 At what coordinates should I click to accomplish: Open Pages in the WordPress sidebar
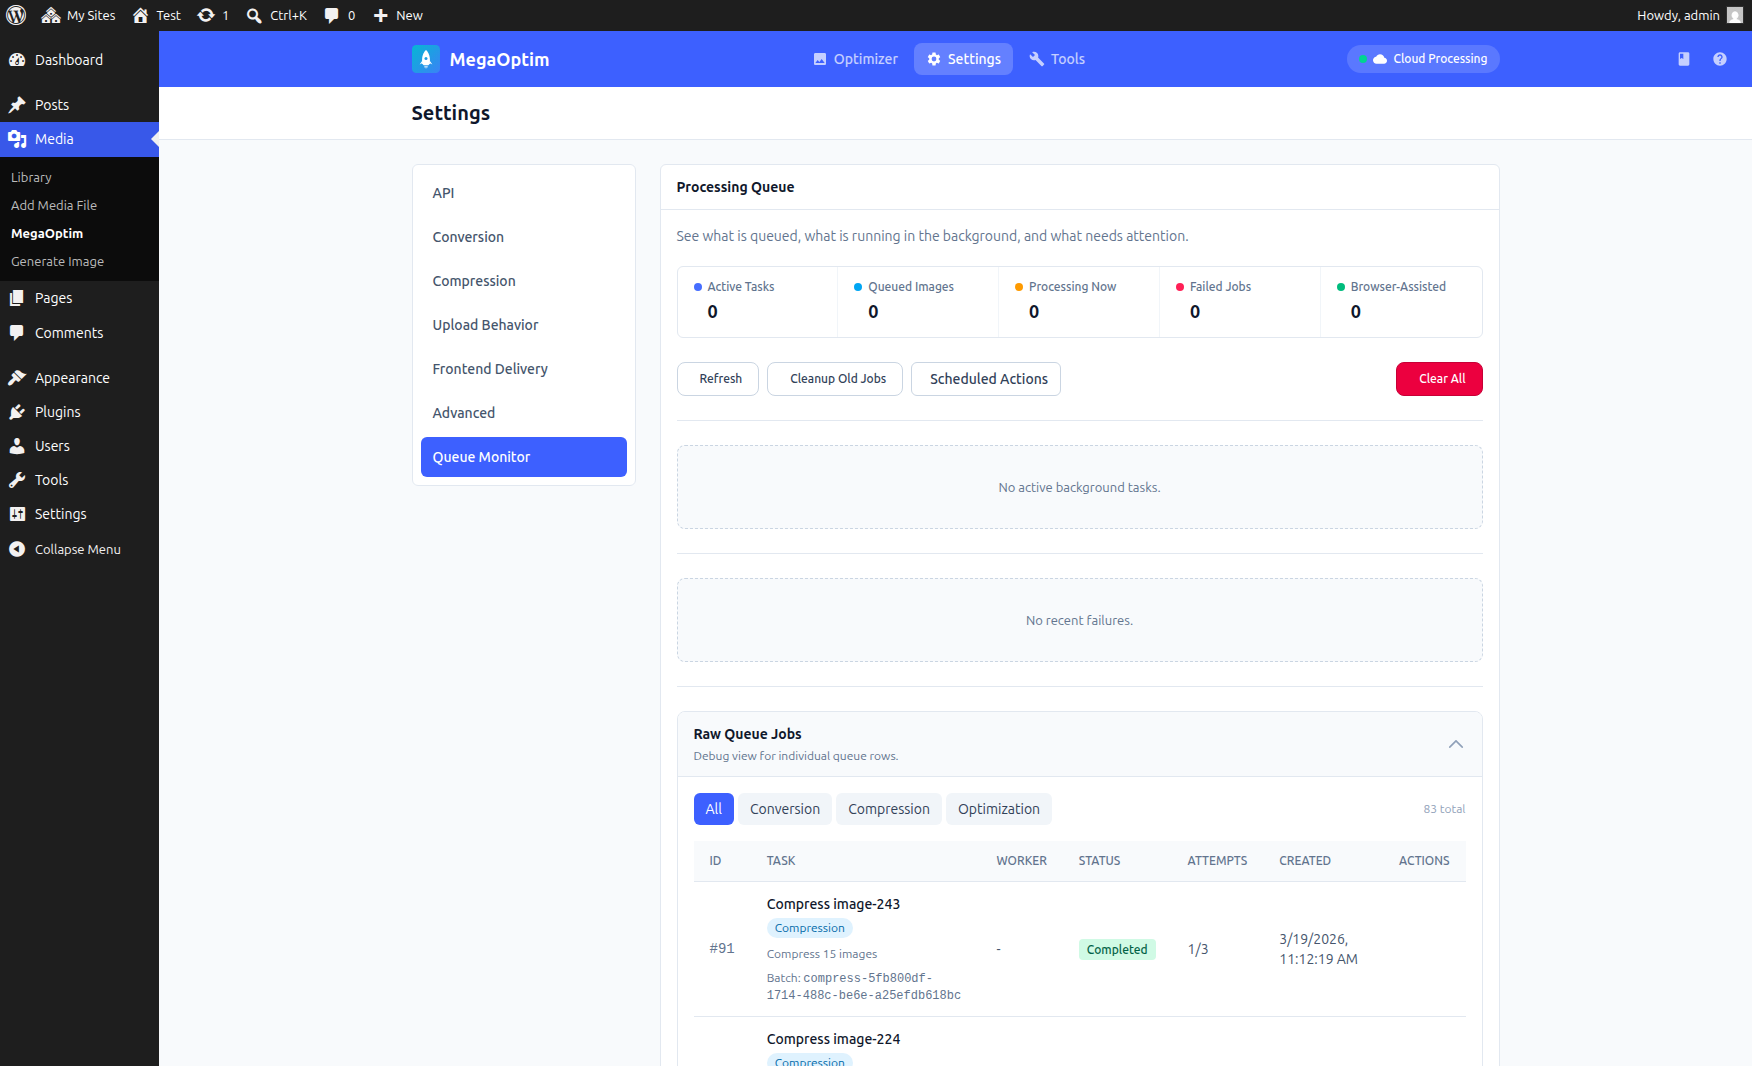79,298
